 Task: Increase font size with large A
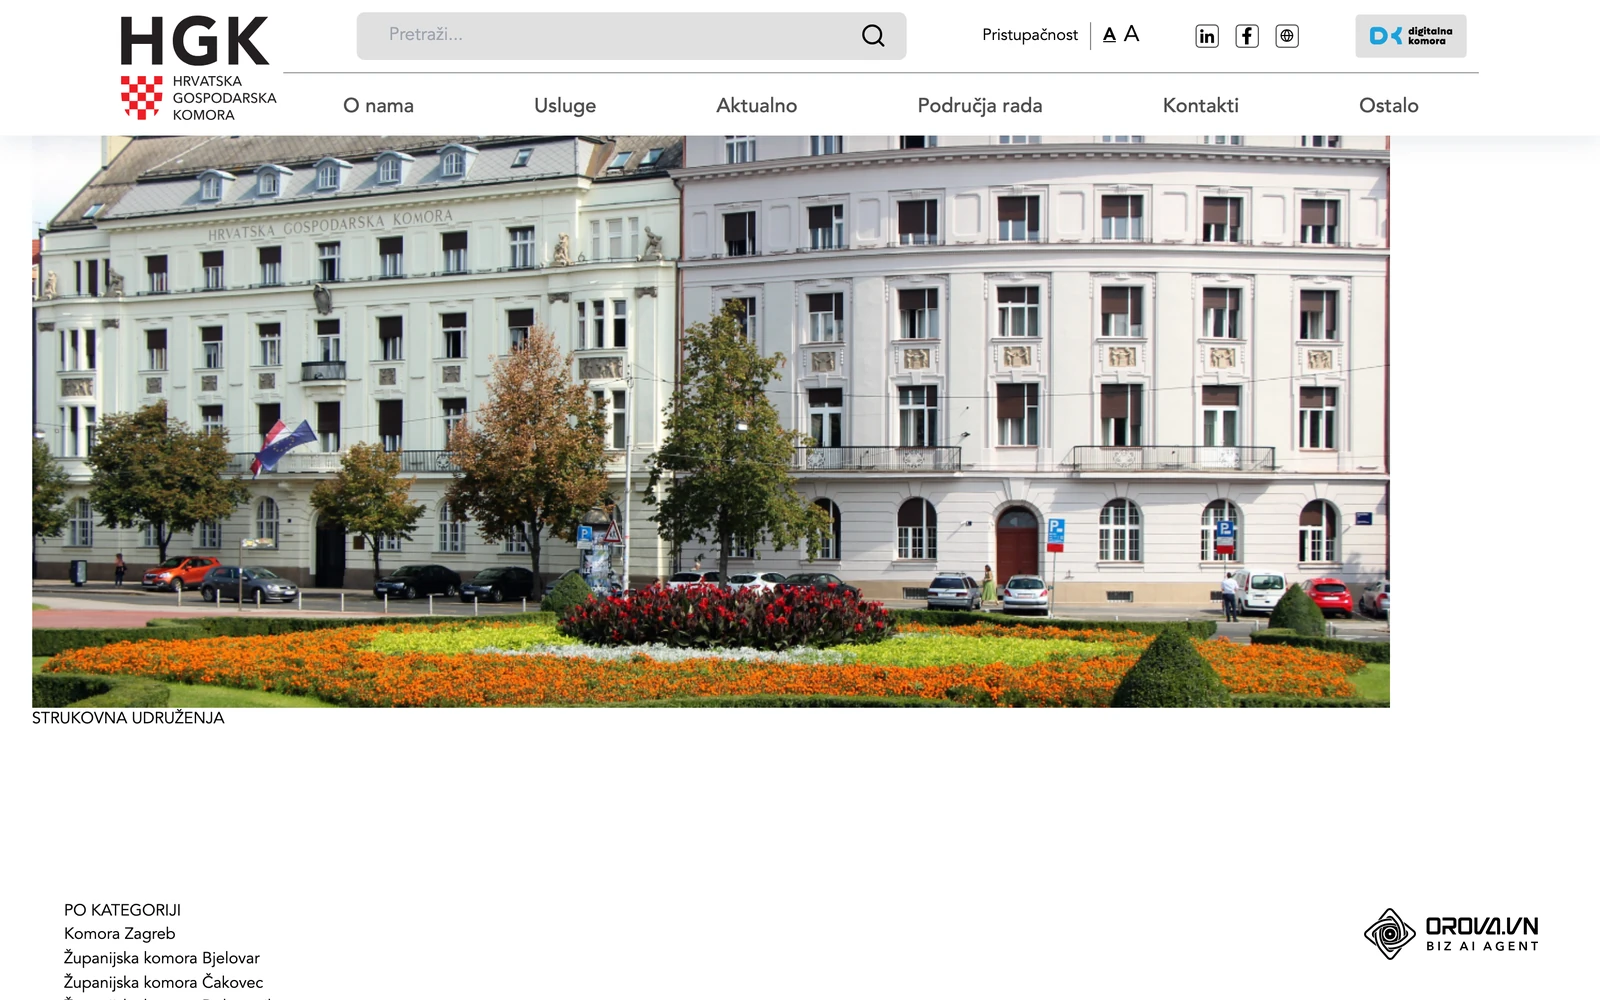(1131, 34)
